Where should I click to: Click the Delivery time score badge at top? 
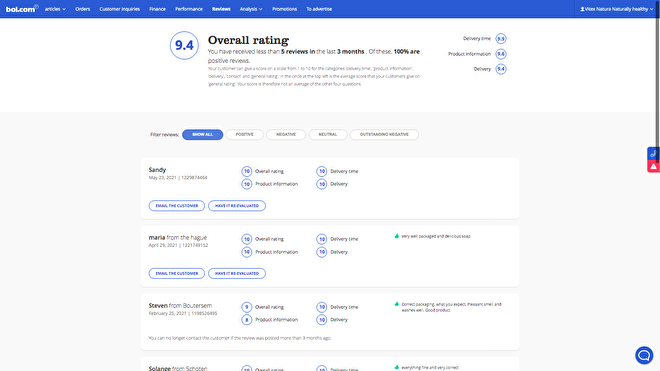pos(500,39)
